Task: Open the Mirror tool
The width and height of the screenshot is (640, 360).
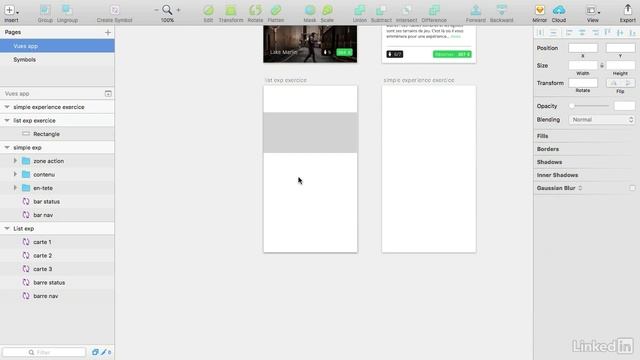Action: point(540,10)
